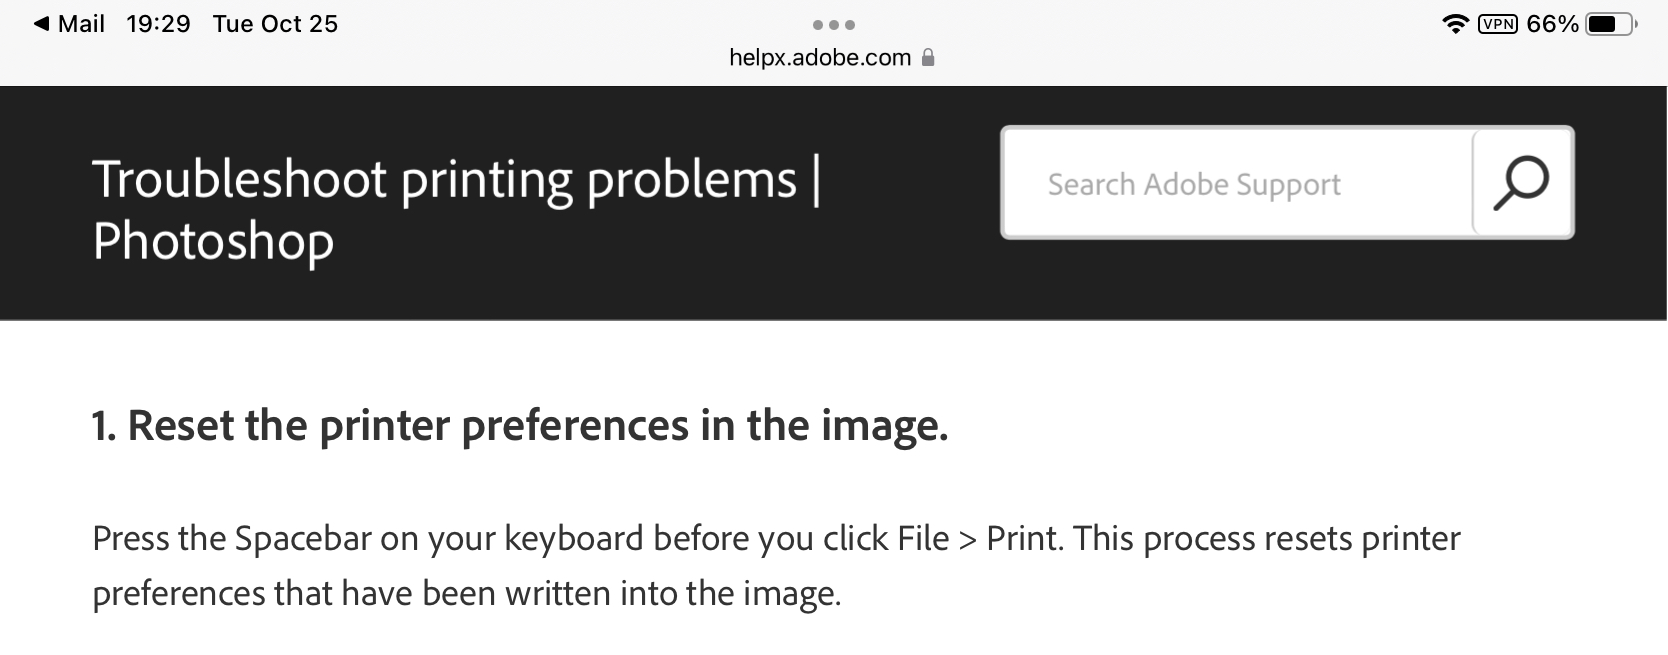Tap the back arrow to Mail
Screen dimensions: 1668x655
41,24
